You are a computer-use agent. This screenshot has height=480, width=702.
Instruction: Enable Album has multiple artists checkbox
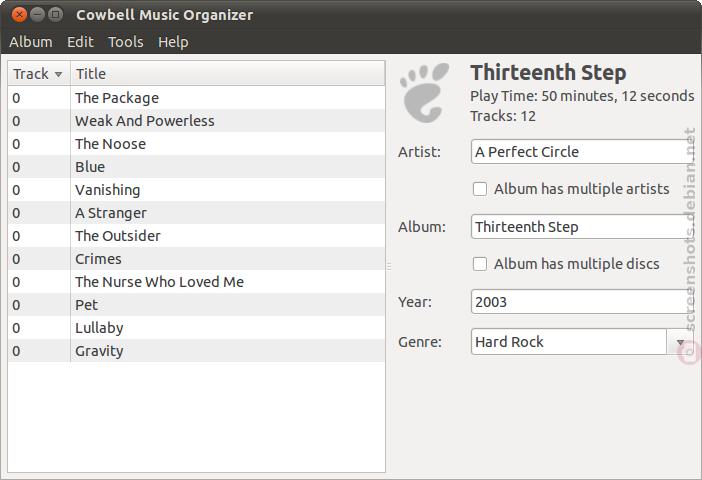point(480,189)
